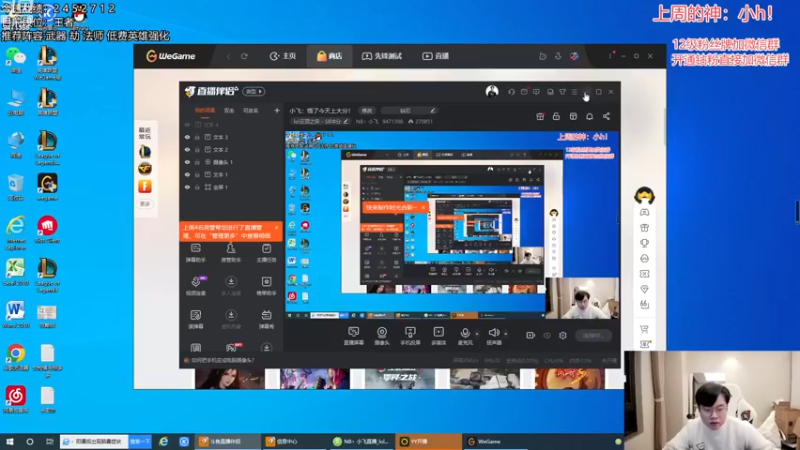Add 手机投屏 source
Viewport: 800px width, 450px height.
click(x=410, y=336)
